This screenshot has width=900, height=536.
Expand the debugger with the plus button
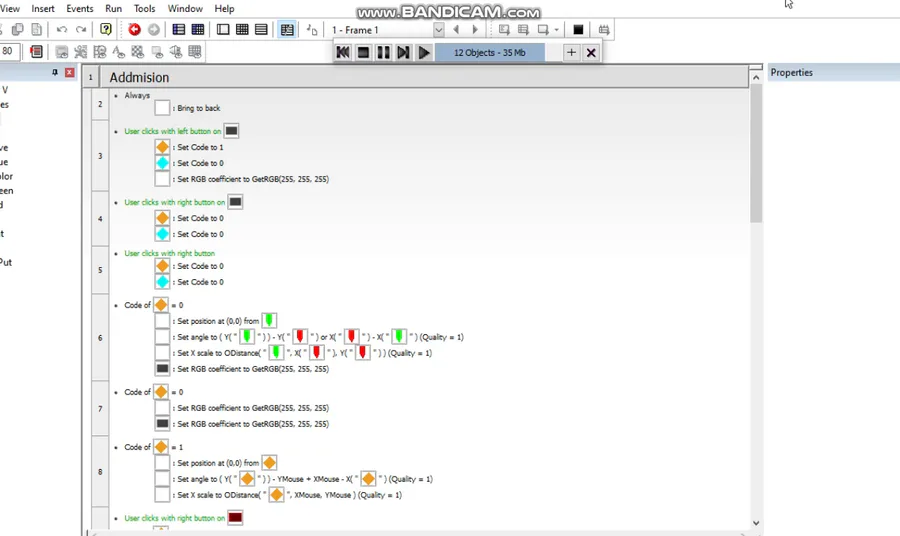pos(571,52)
